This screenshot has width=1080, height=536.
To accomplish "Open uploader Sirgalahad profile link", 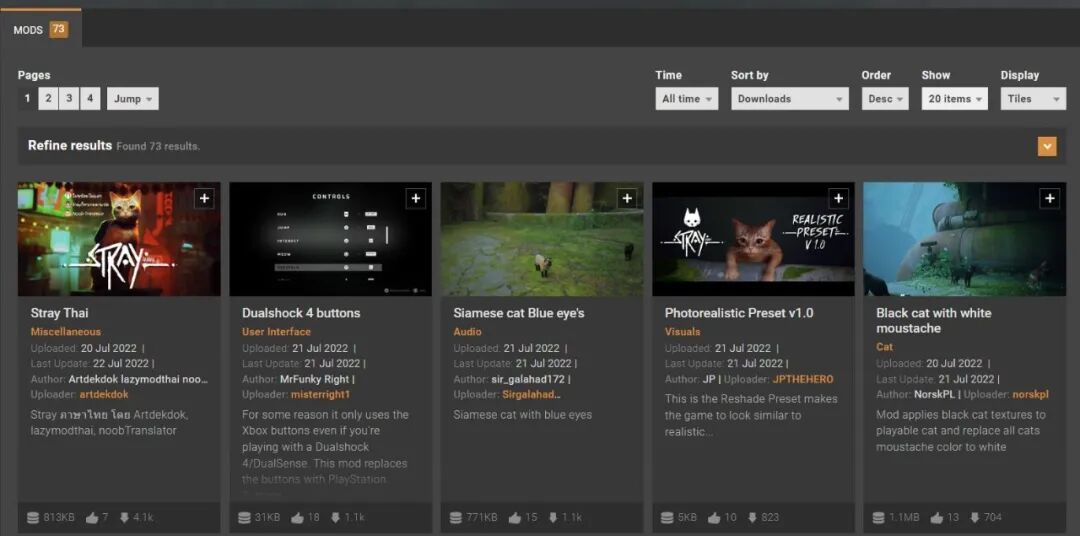I will (531, 395).
